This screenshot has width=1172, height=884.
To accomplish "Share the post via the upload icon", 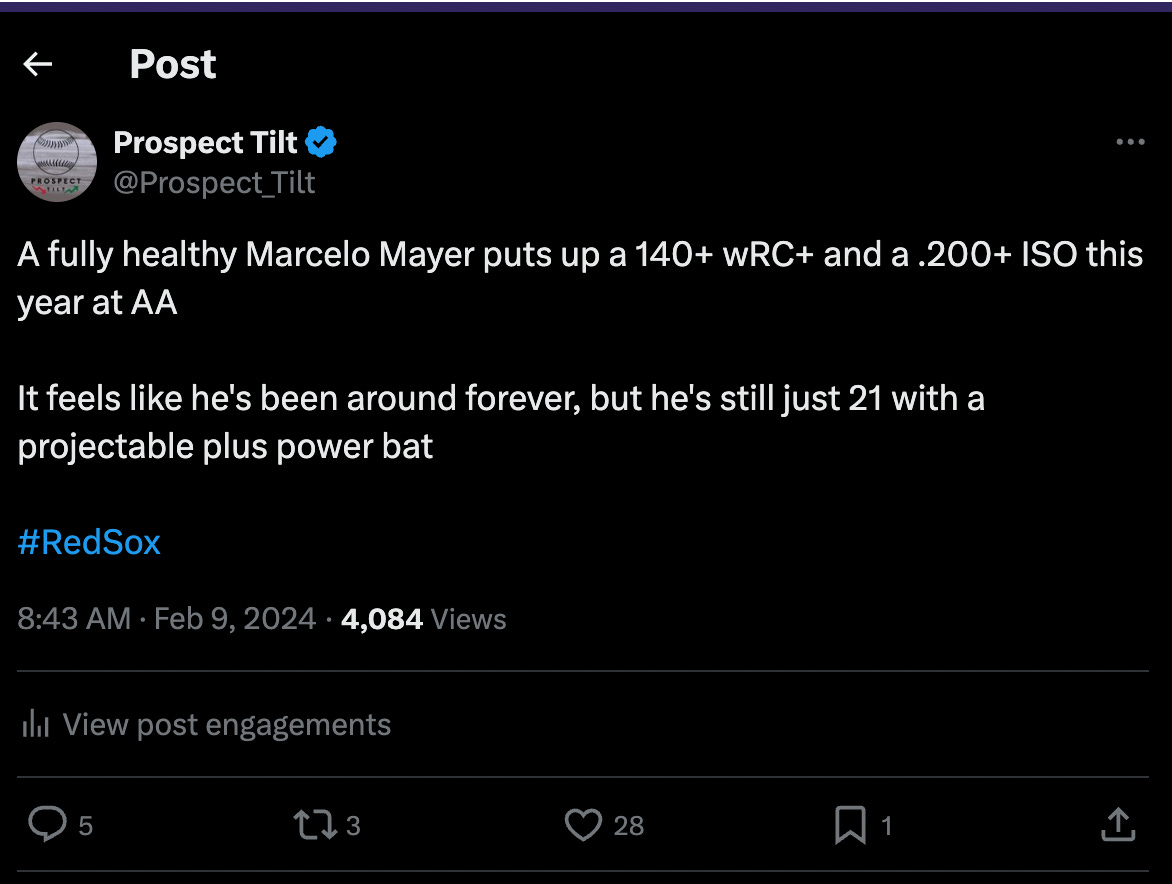I will (x=1117, y=825).
